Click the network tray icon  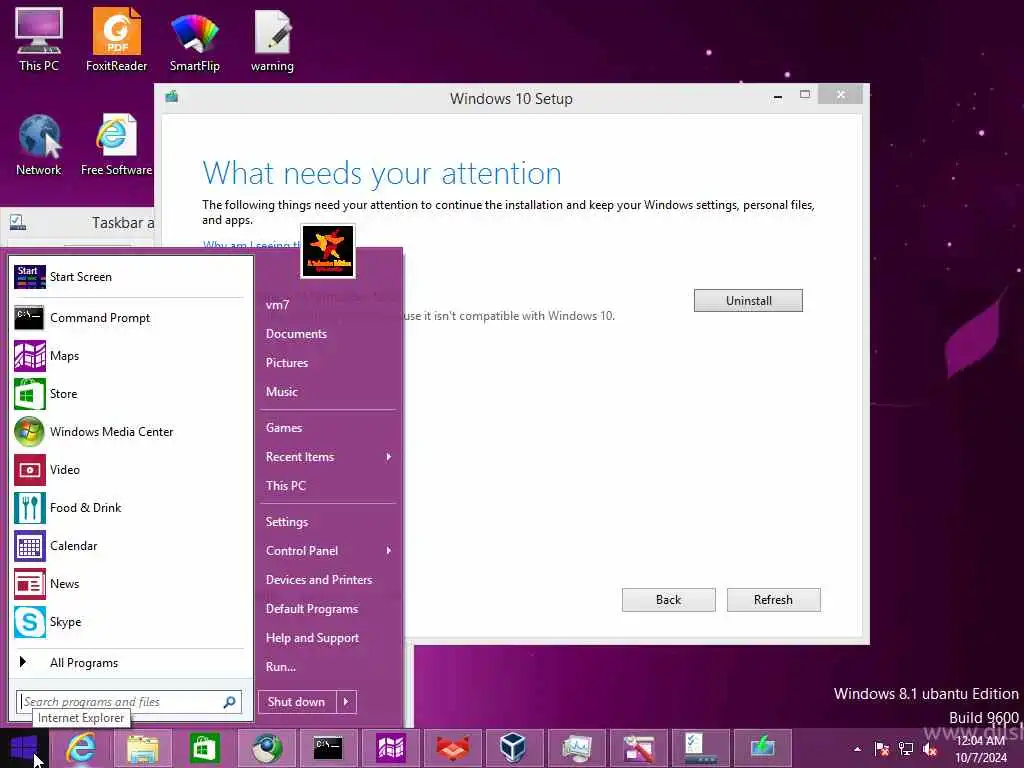pyautogui.click(x=906, y=749)
